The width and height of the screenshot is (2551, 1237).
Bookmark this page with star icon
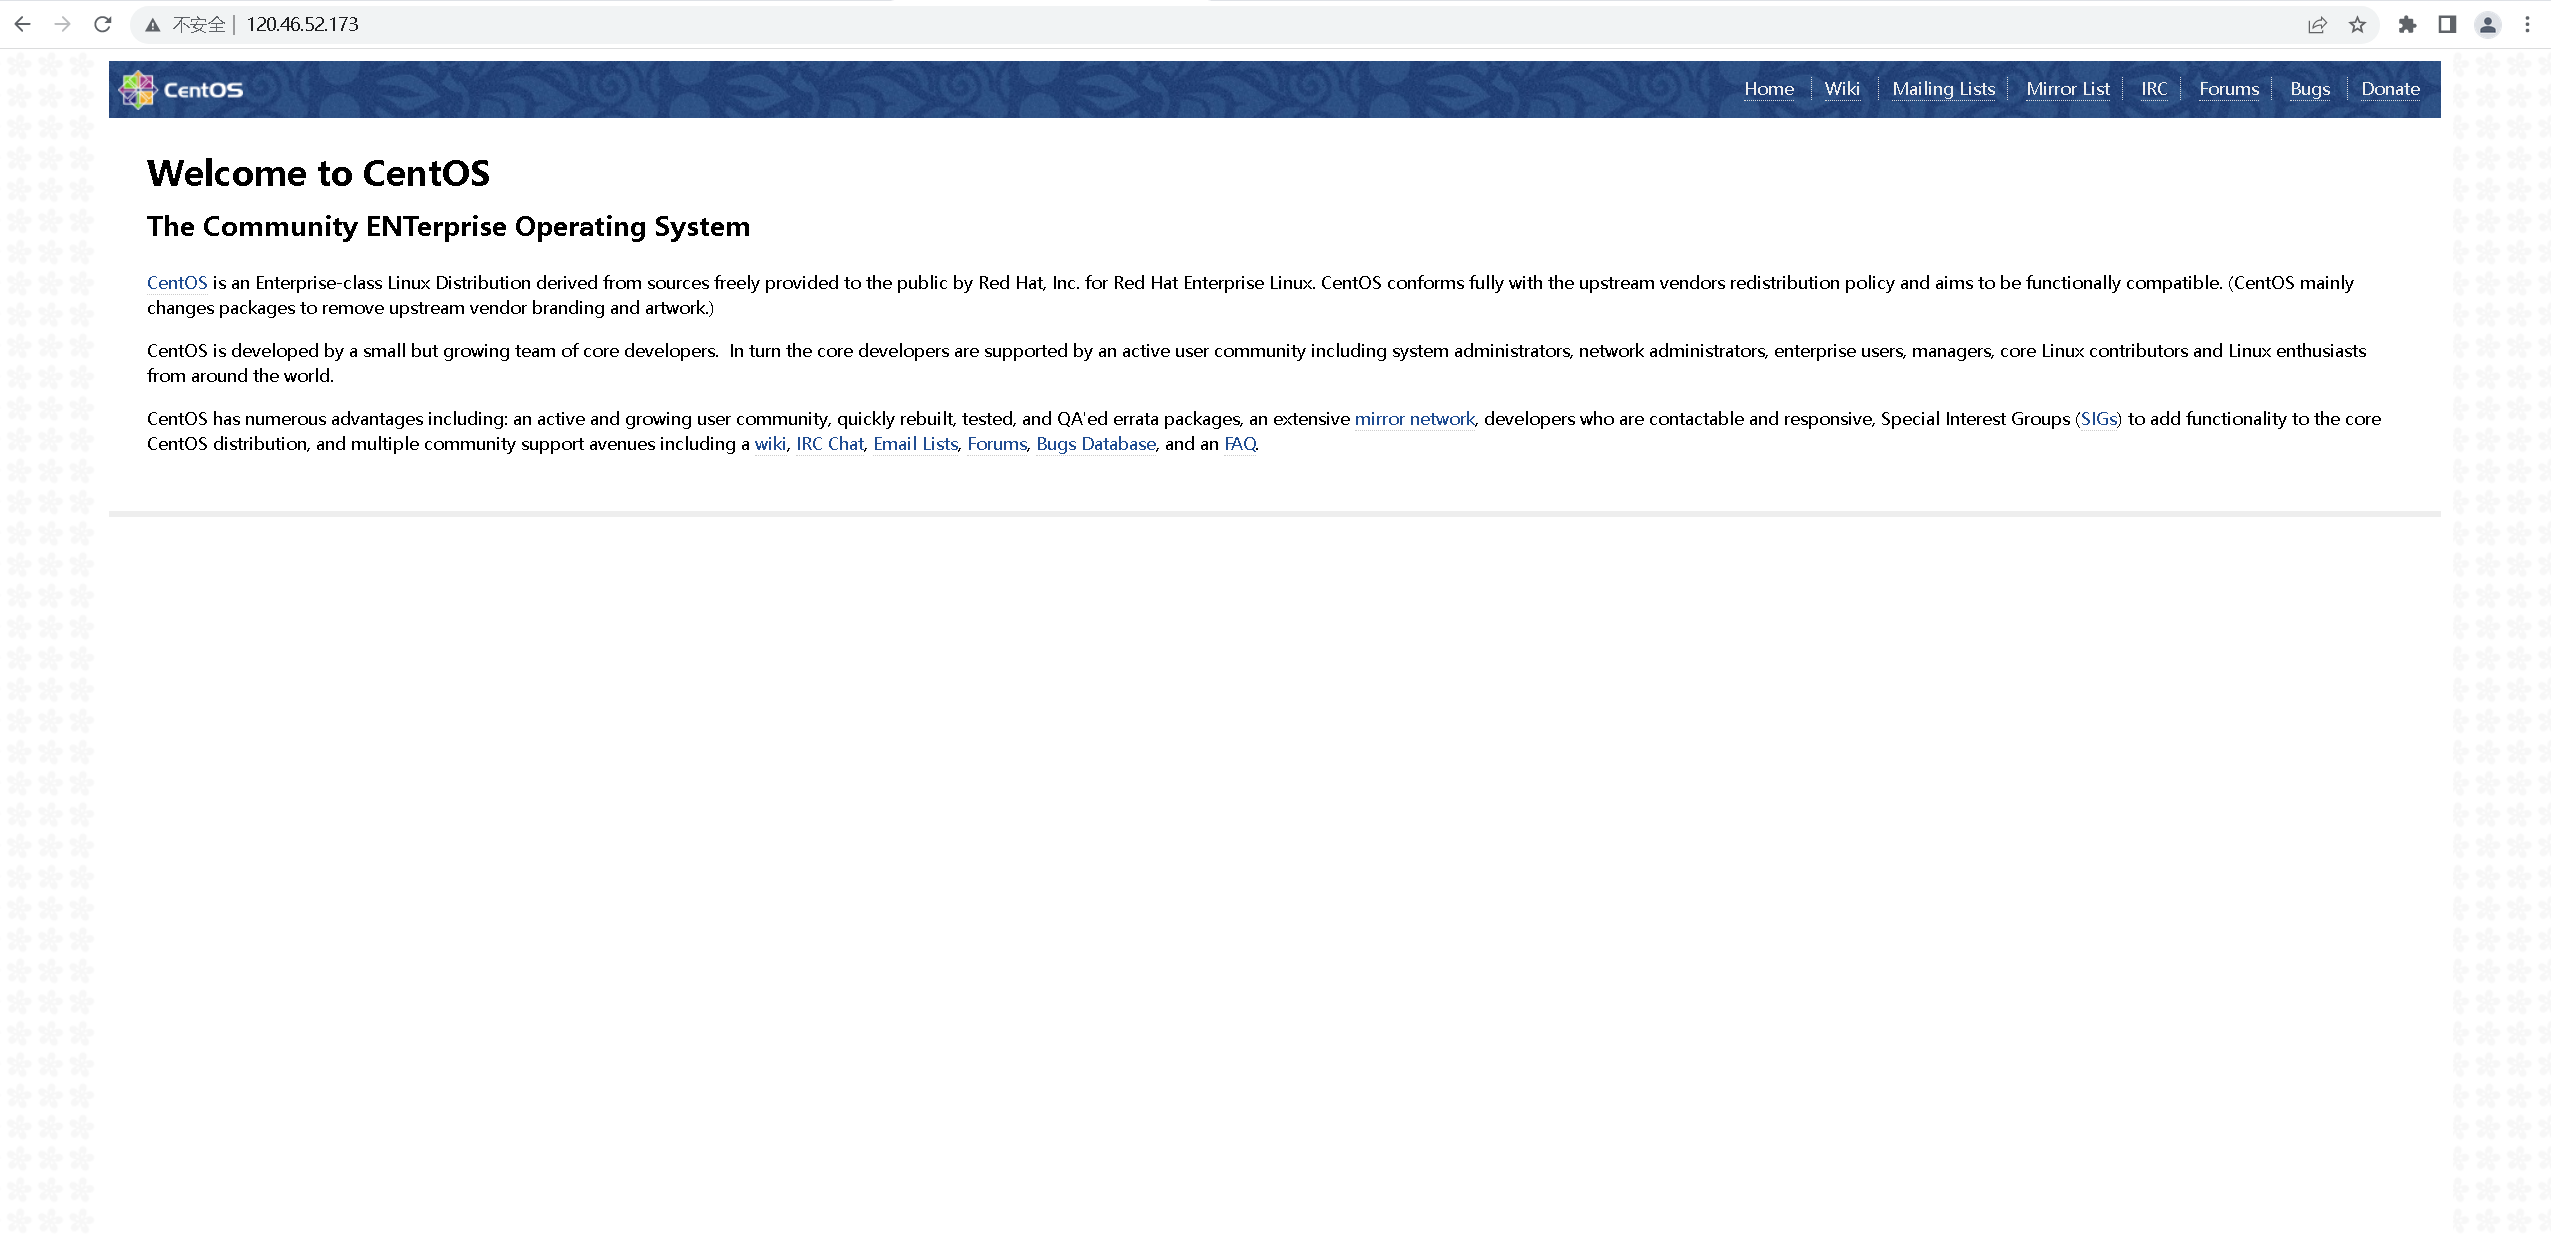(2357, 25)
